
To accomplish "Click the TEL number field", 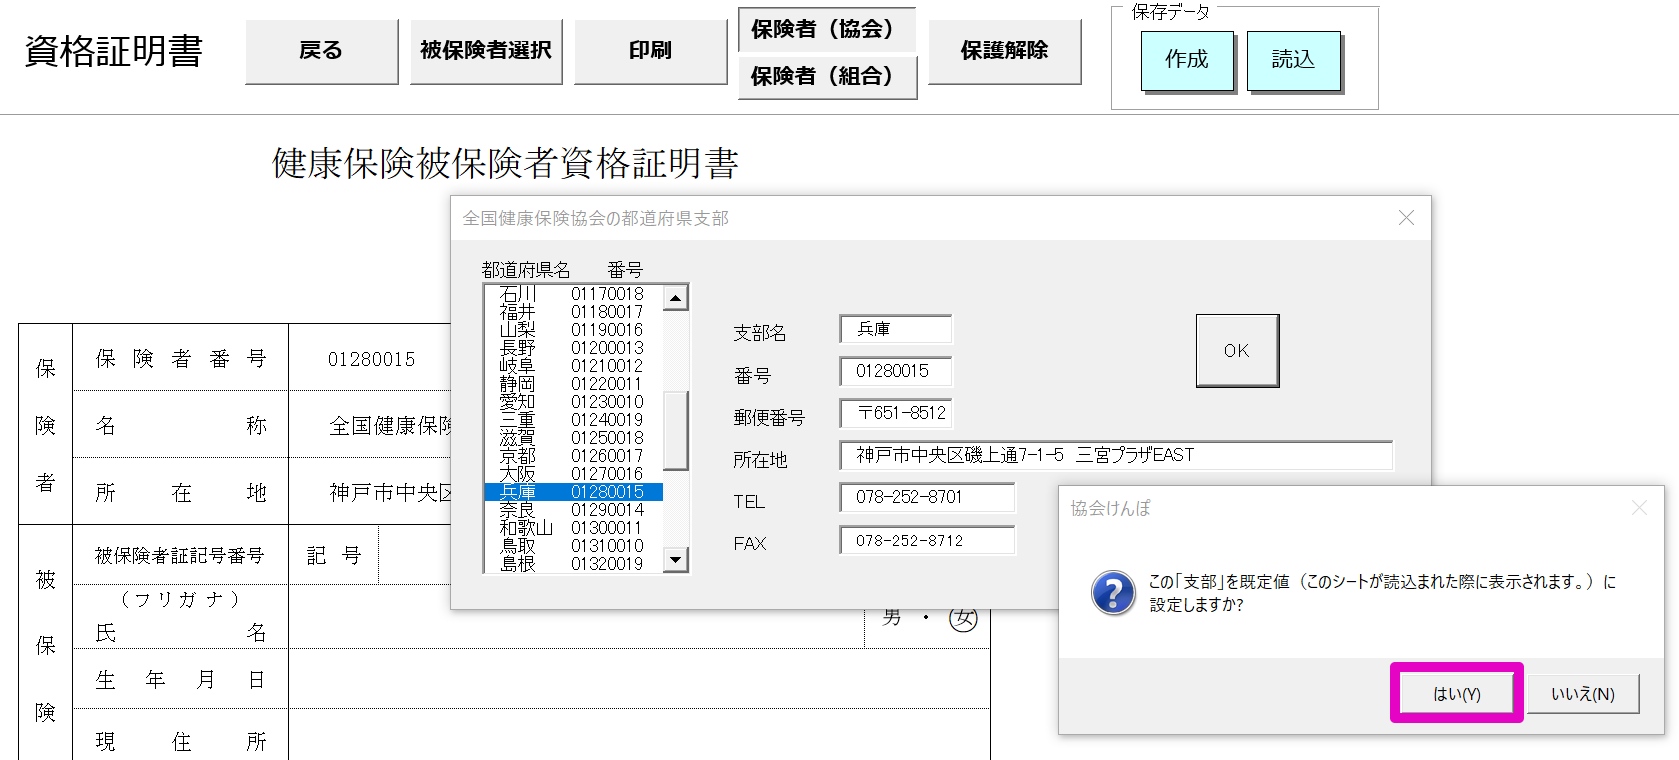I will point(927,497).
